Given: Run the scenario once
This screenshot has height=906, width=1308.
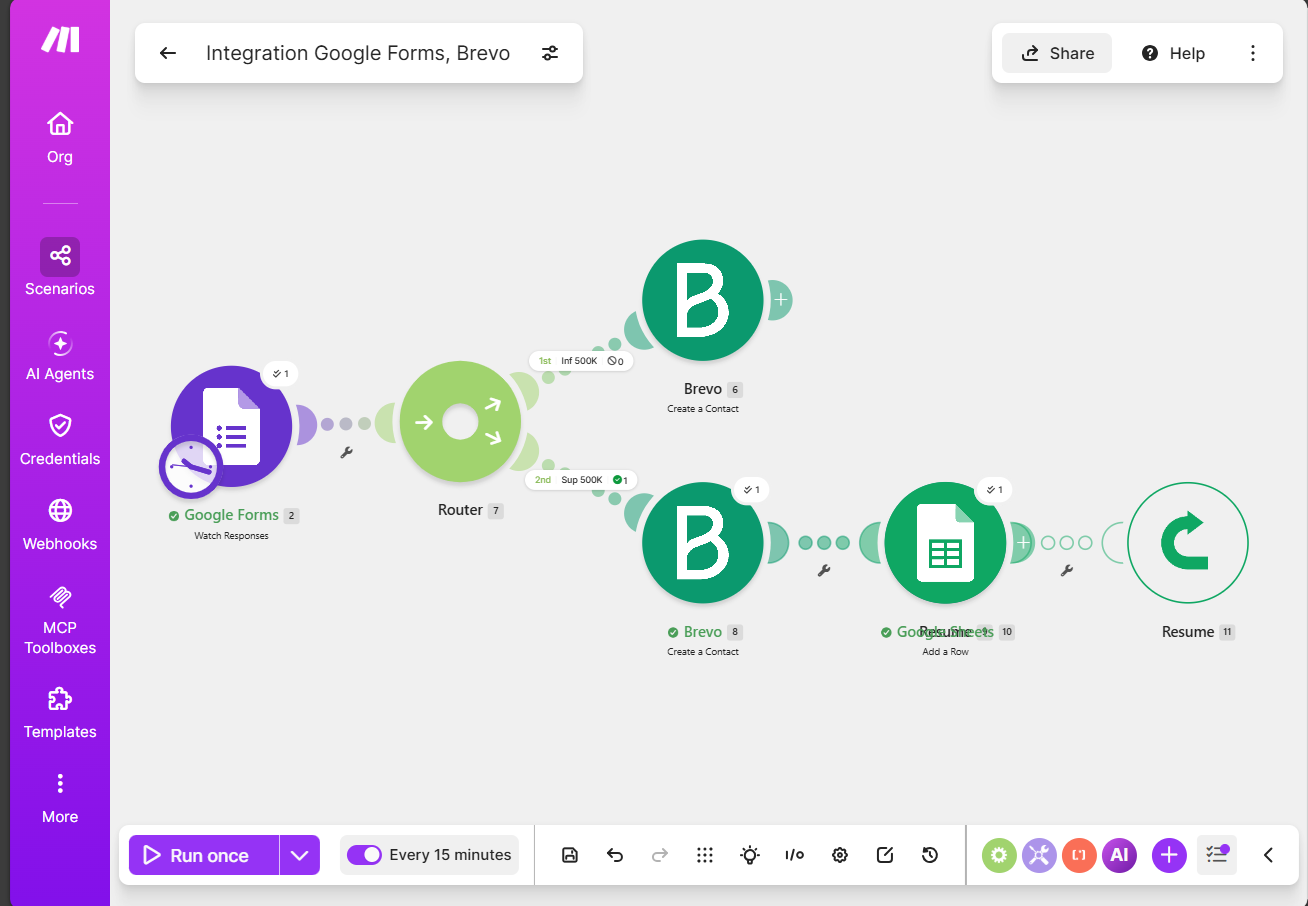Looking at the screenshot, I should (x=204, y=855).
